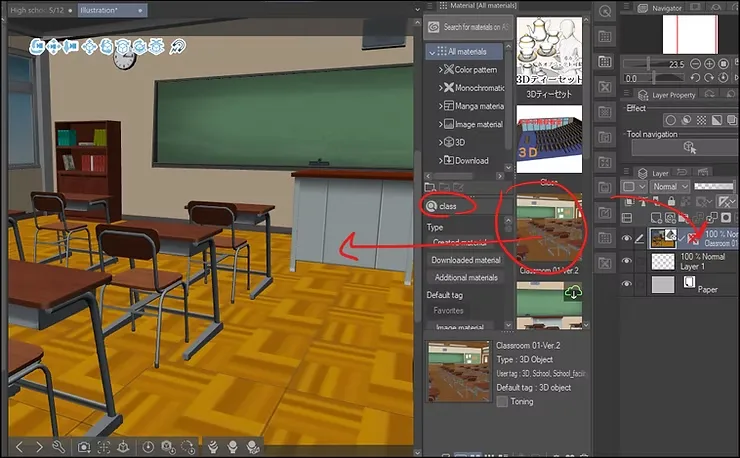Image resolution: width=740 pixels, height=458 pixels.
Task: Select the Navigator palette tab
Action: (x=660, y=8)
